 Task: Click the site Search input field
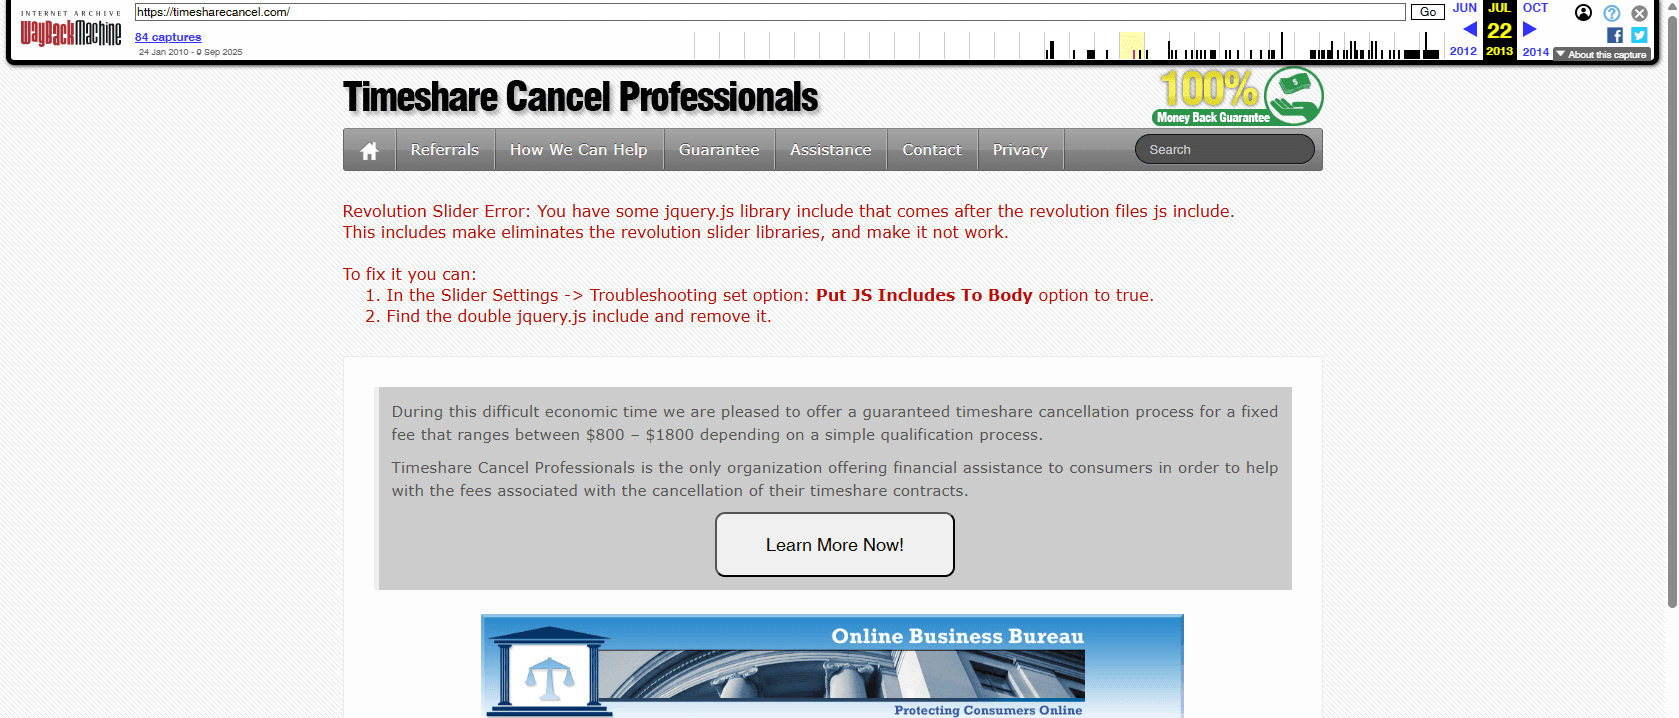pyautogui.click(x=1224, y=150)
